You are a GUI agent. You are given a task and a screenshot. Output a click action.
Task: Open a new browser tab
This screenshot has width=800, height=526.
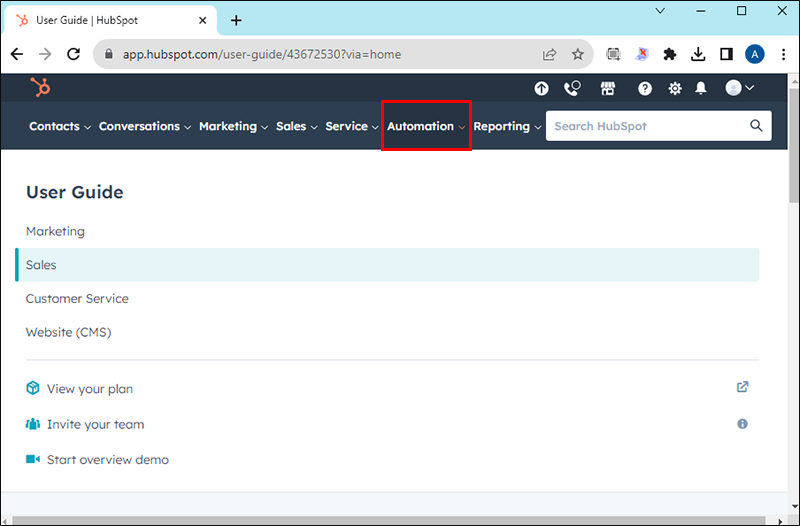coord(236,20)
